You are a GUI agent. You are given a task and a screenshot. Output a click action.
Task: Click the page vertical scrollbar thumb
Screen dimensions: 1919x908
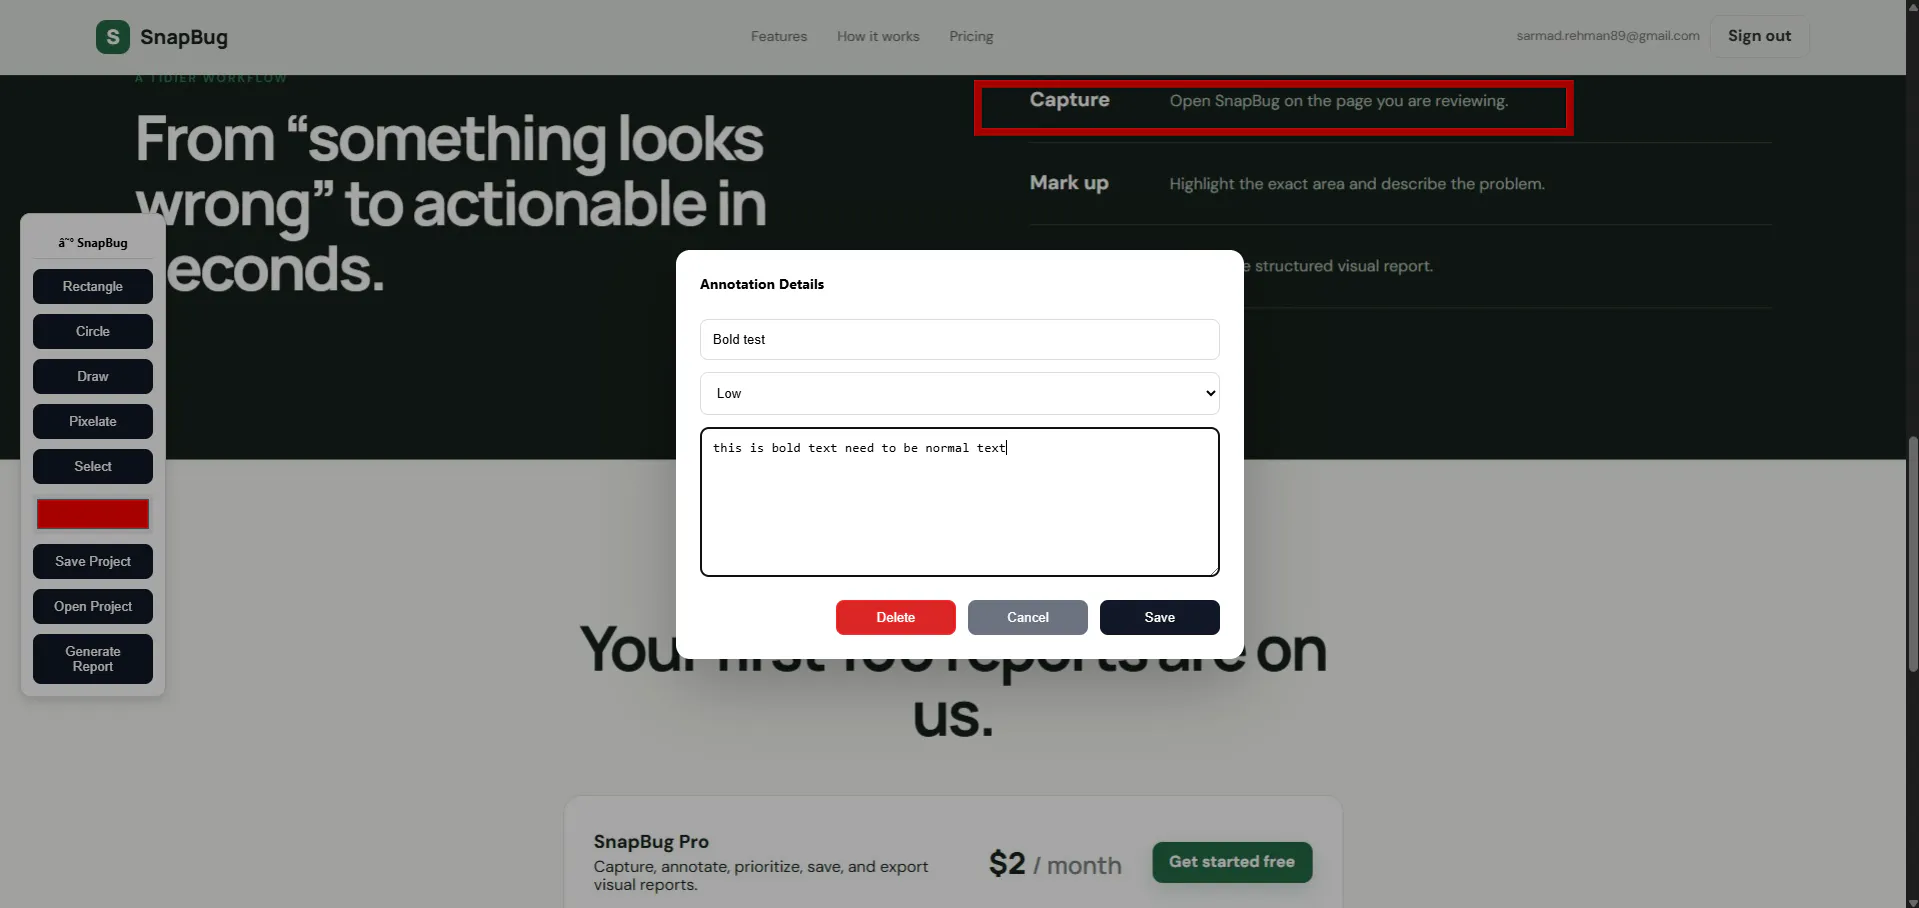pyautogui.click(x=1912, y=554)
